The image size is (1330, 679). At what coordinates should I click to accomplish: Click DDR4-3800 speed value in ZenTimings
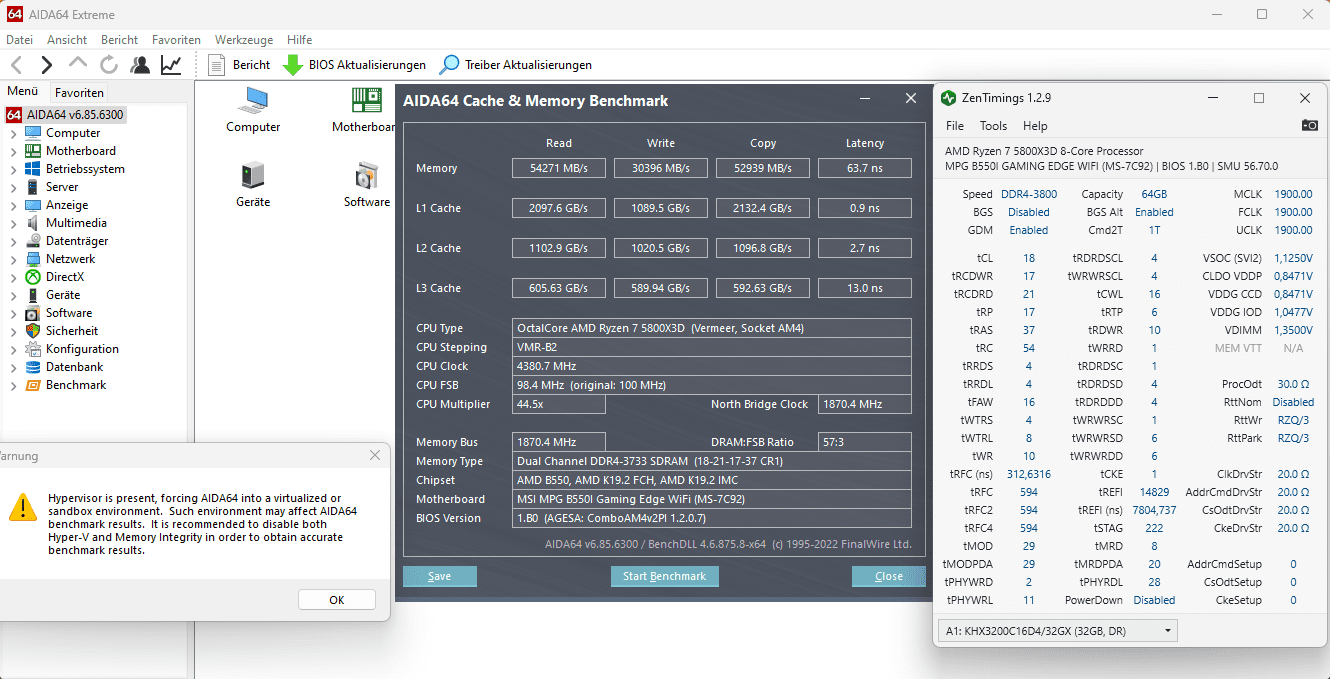tap(1027, 194)
